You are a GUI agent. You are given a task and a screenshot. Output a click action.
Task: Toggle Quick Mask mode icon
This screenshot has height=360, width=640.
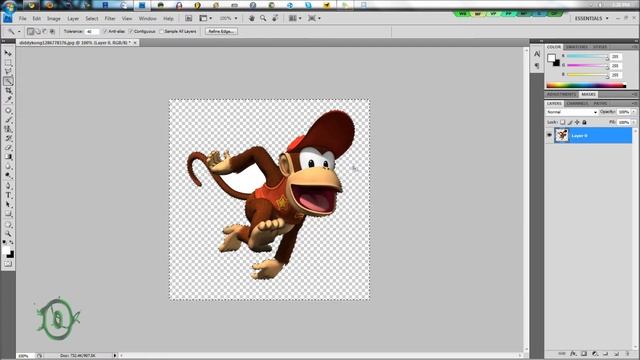click(x=8, y=264)
